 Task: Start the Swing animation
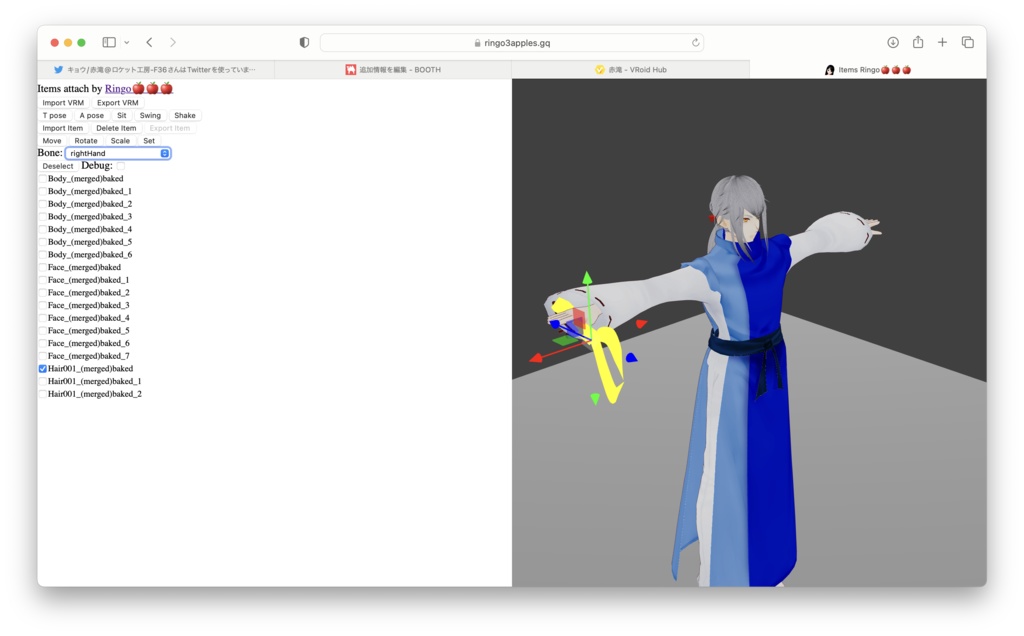pos(150,115)
